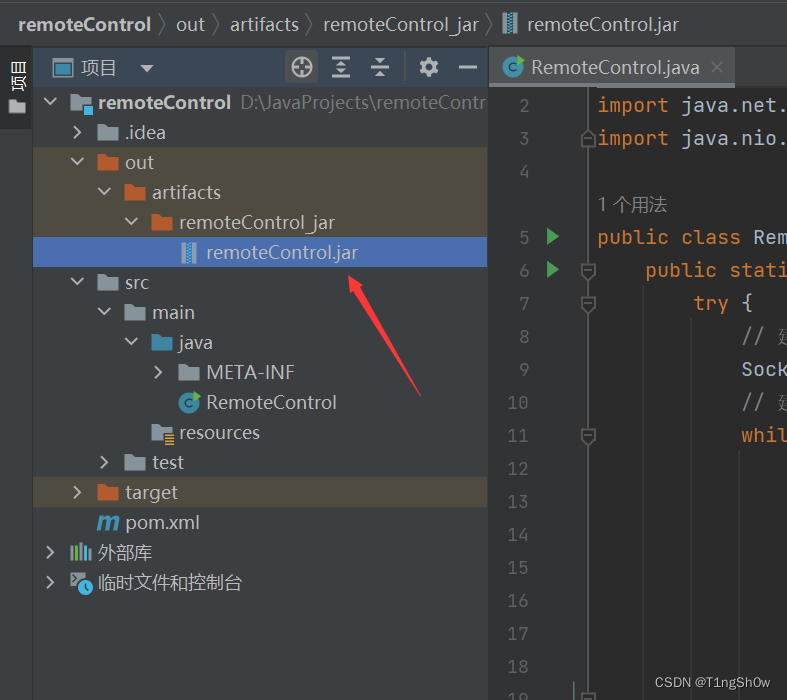Click the resources folder icon

(163, 434)
